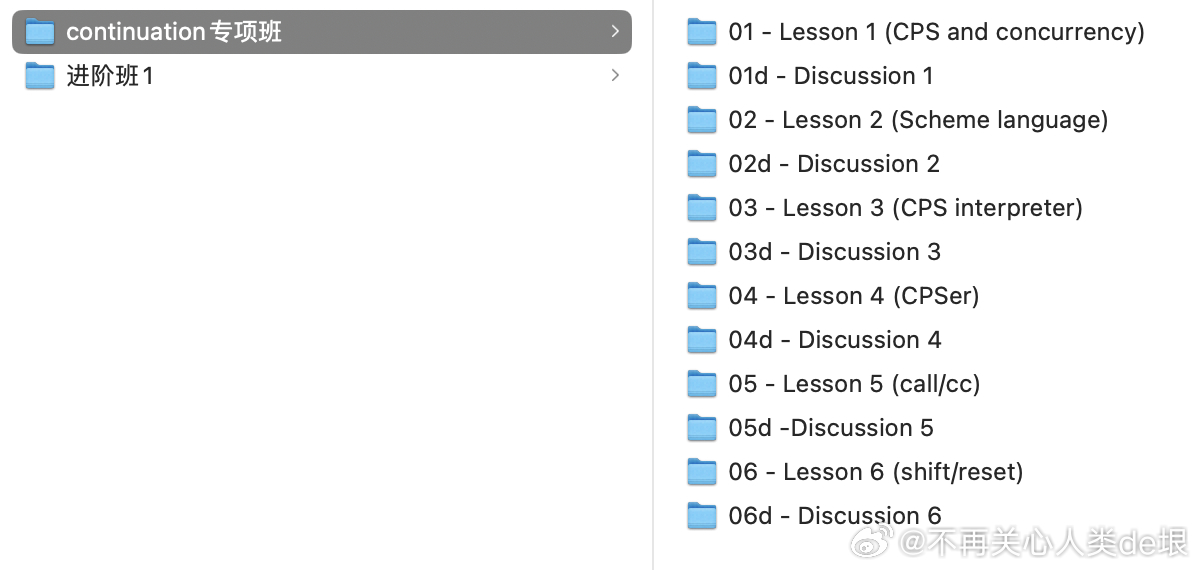Click folder icon for Lesson 3 CPS interpreter
Viewport: 1200px width, 570px height.
(702, 208)
